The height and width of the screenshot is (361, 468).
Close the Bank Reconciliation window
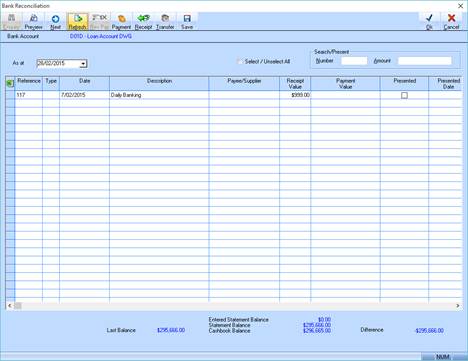[x=460, y=6]
